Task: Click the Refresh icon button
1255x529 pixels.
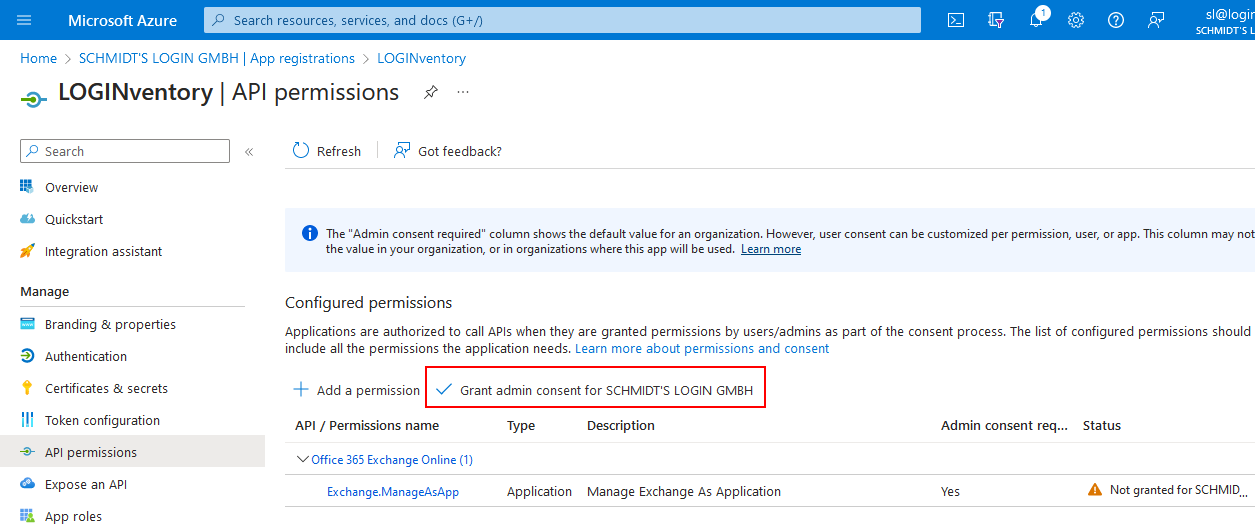Action: 301,151
